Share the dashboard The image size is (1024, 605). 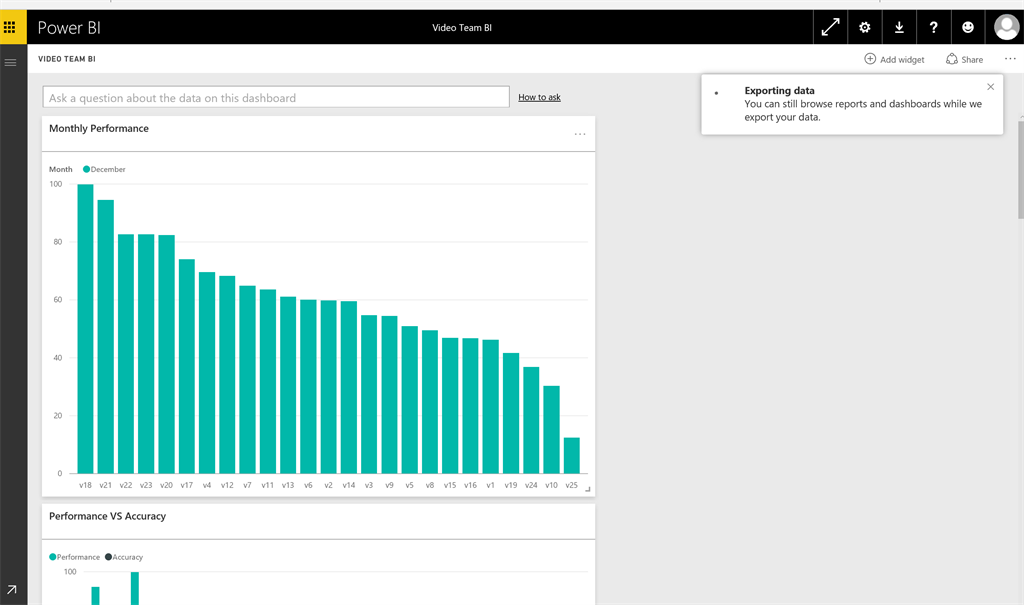[x=964, y=60]
